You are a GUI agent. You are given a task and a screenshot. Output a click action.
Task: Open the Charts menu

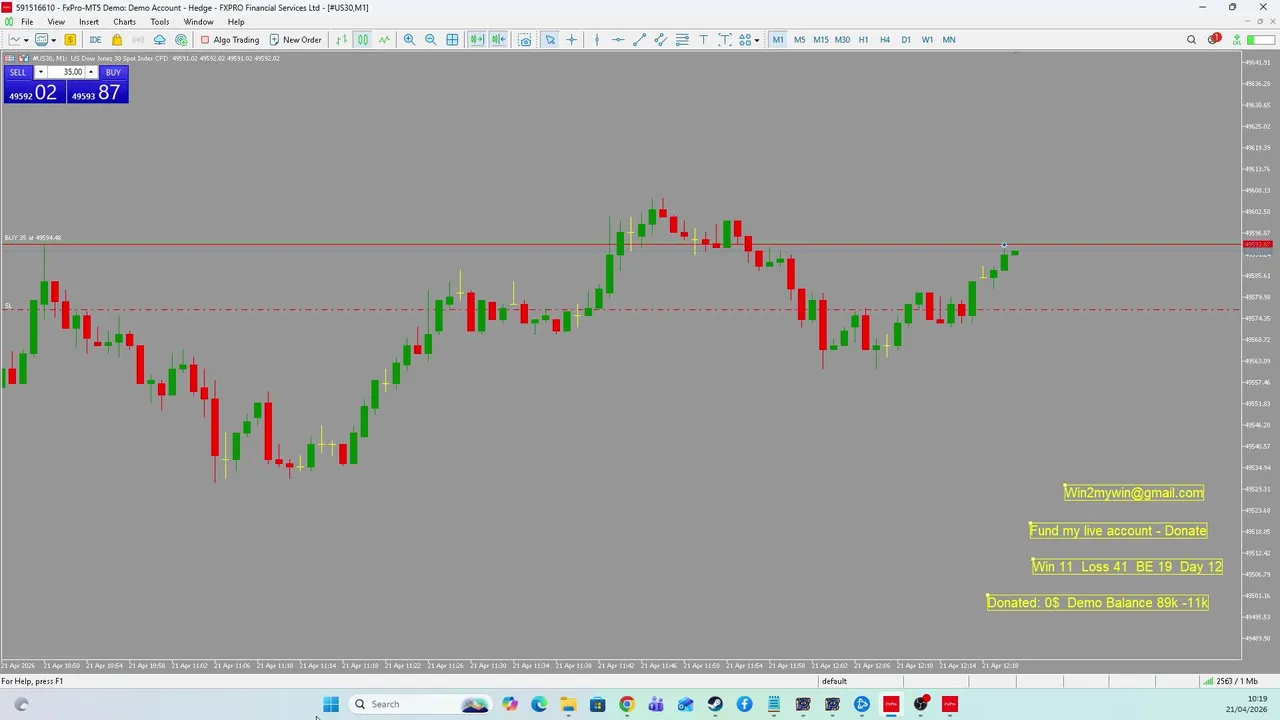tap(124, 22)
